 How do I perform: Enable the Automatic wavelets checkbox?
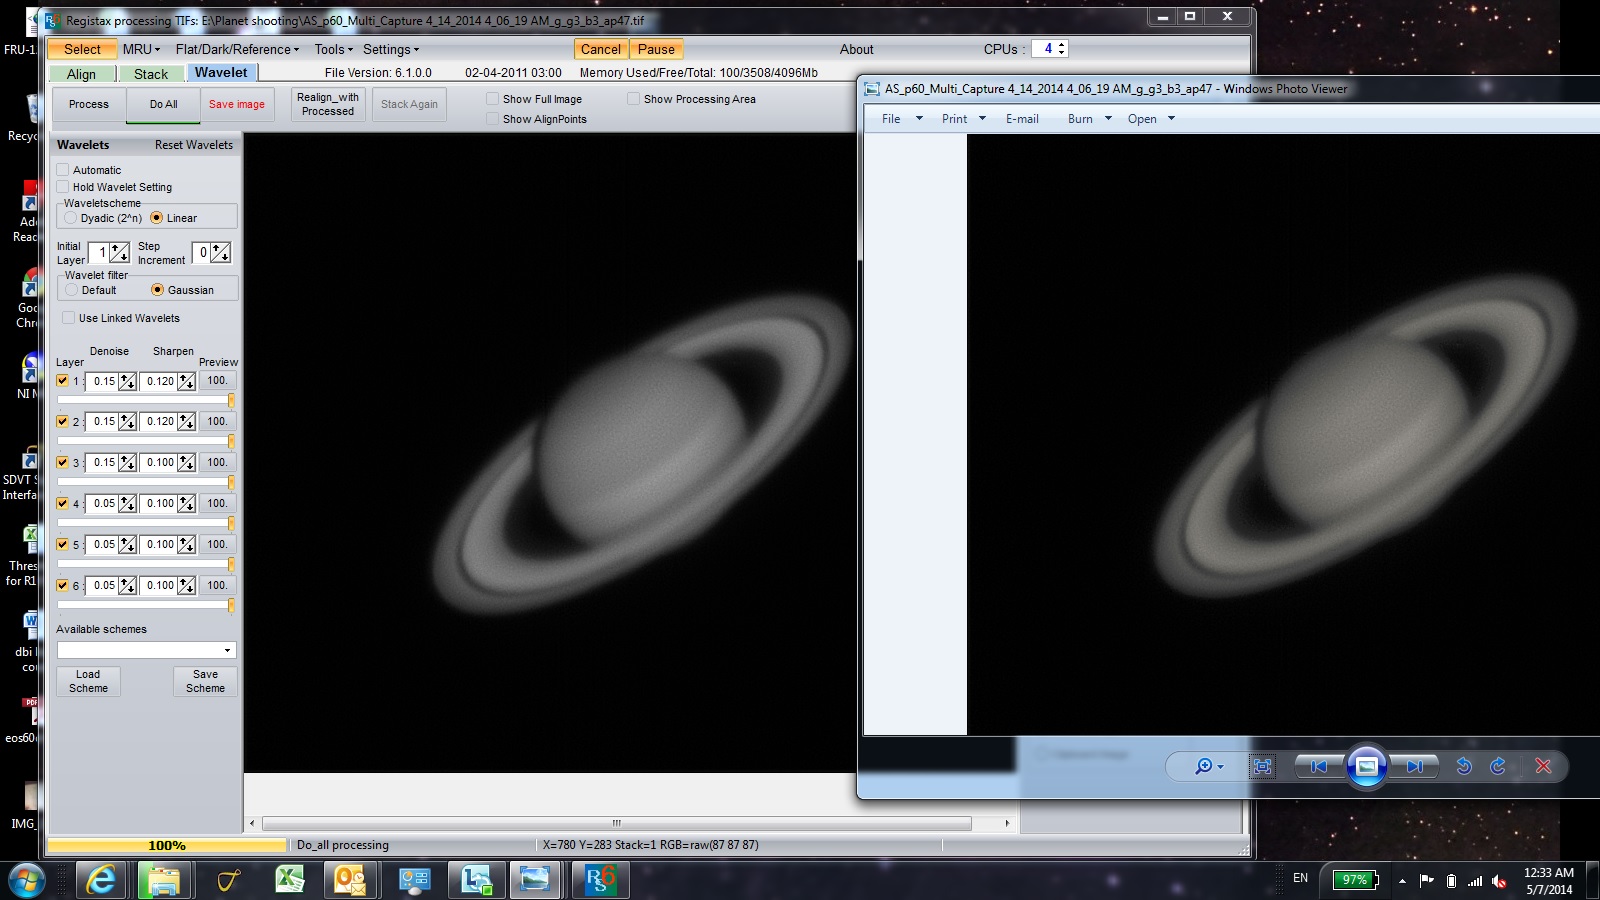(x=64, y=170)
